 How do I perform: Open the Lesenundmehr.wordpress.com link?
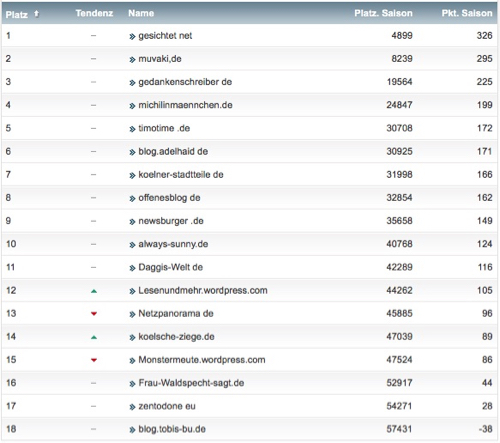pos(203,291)
